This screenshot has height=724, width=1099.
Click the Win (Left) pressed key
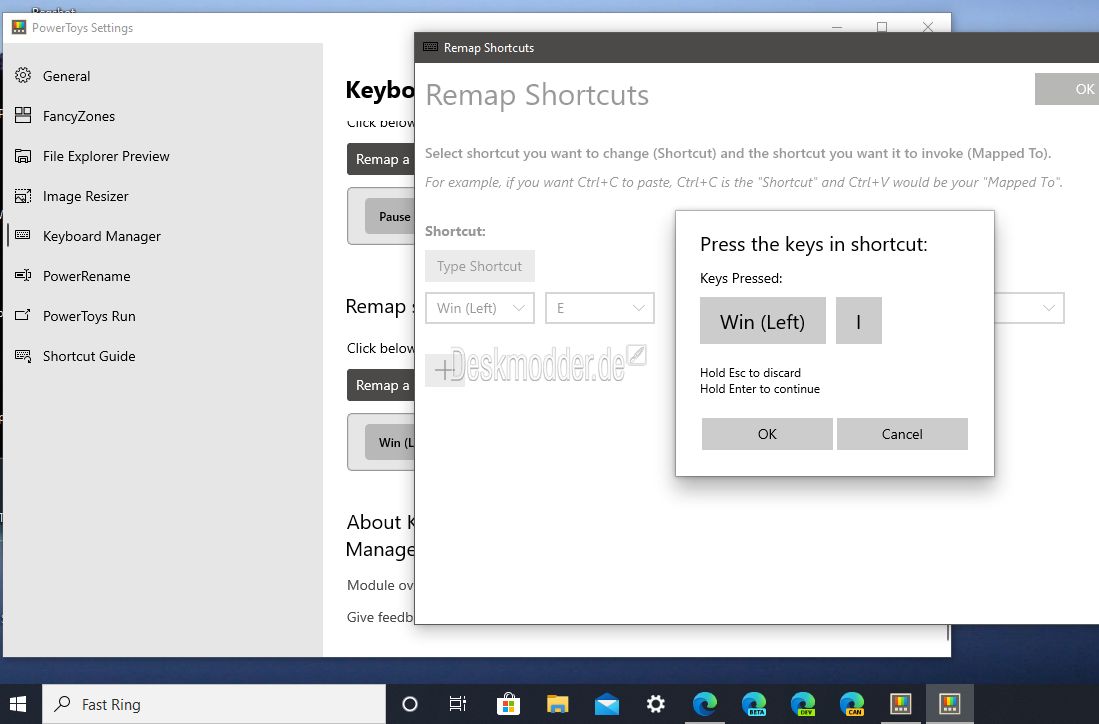763,321
